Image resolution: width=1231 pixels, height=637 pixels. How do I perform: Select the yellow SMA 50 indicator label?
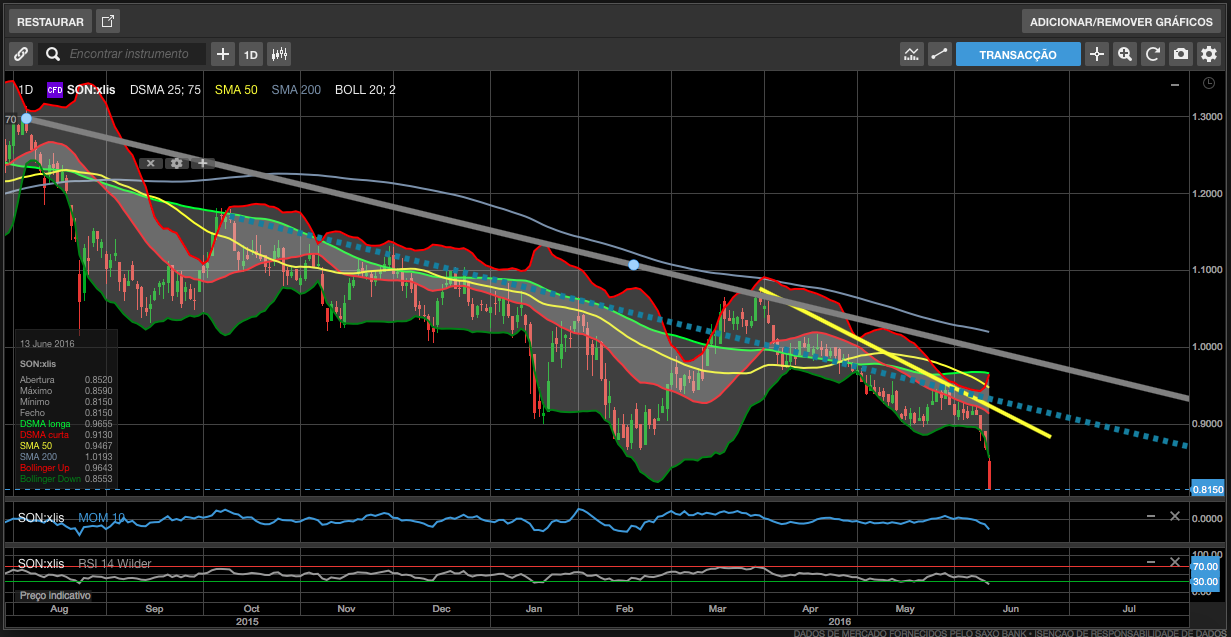(236, 90)
